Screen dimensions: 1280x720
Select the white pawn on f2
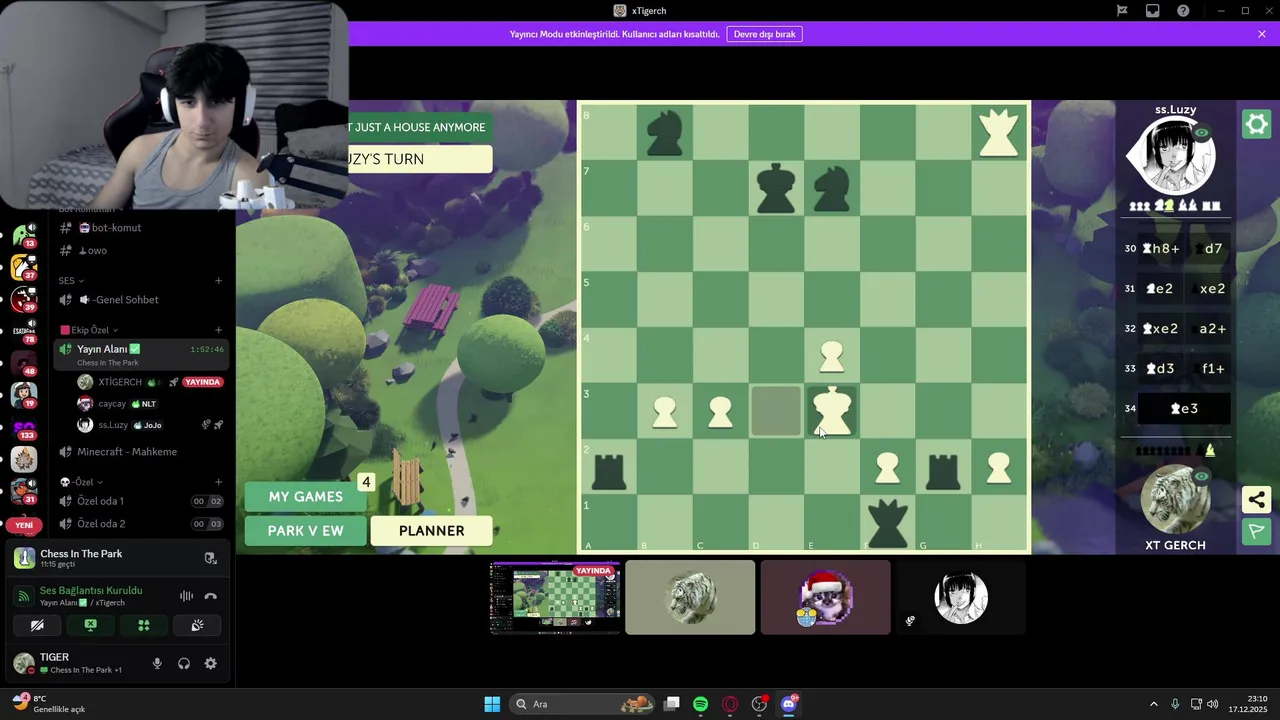click(887, 468)
